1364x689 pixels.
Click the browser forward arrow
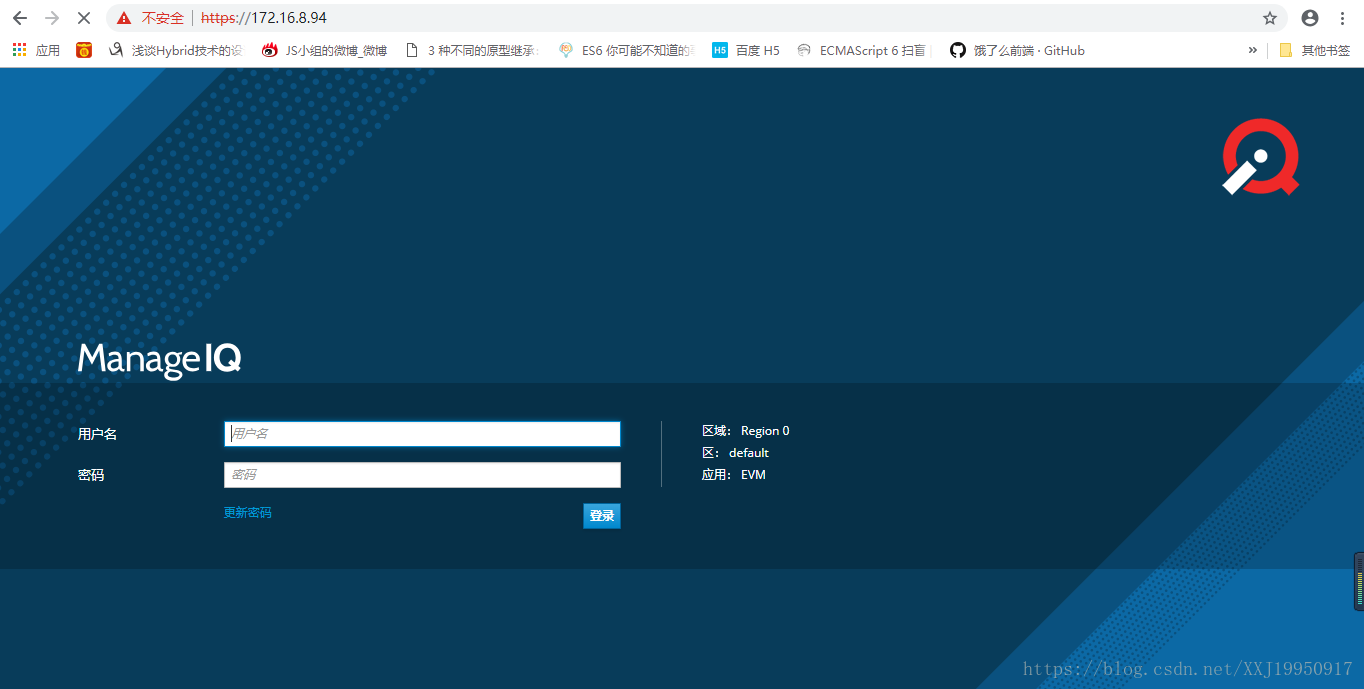52,18
